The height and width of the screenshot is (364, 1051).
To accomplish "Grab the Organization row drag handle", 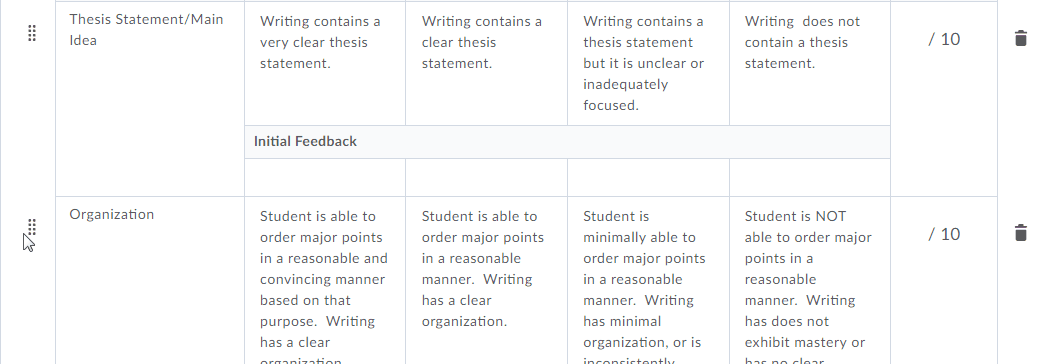I will (32, 227).
